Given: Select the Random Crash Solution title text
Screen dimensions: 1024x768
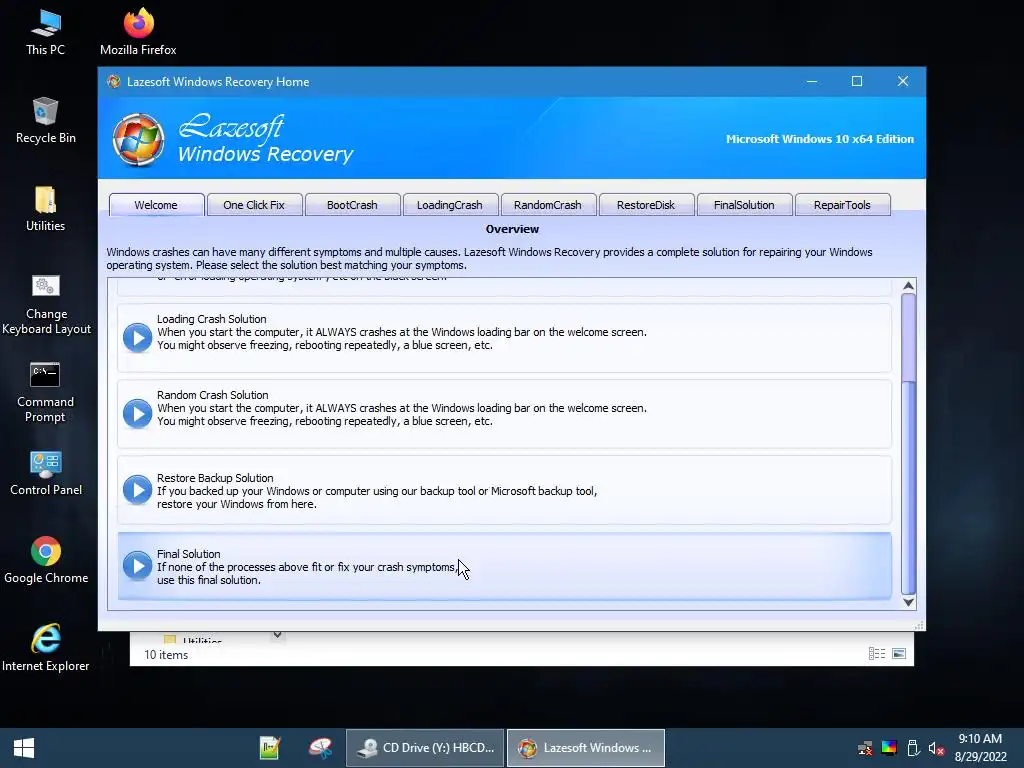Looking at the screenshot, I should [212, 395].
